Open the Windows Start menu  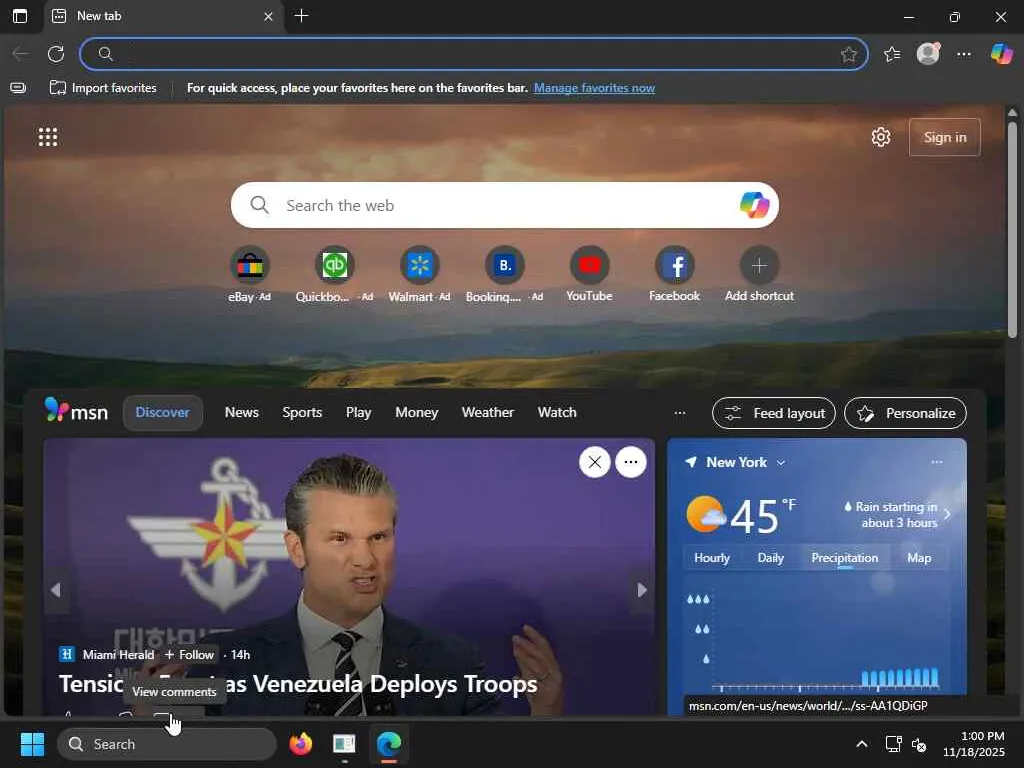[x=32, y=744]
